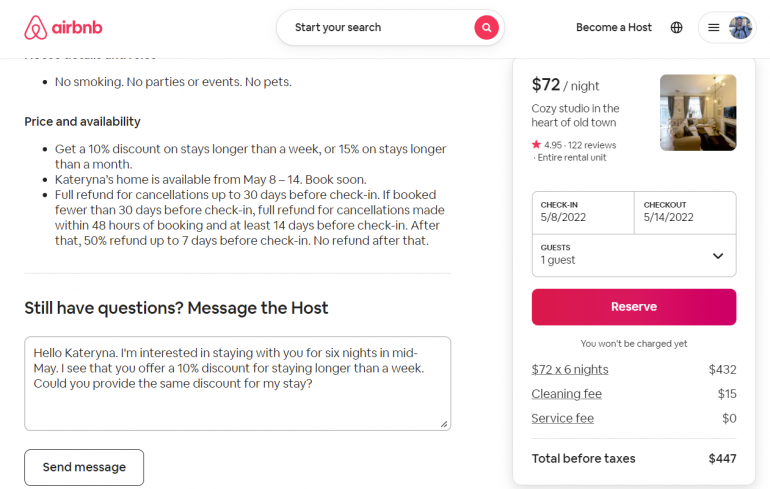Screen dimensions: 770x489
Task: Open the Service fee details link
Action: point(563,418)
